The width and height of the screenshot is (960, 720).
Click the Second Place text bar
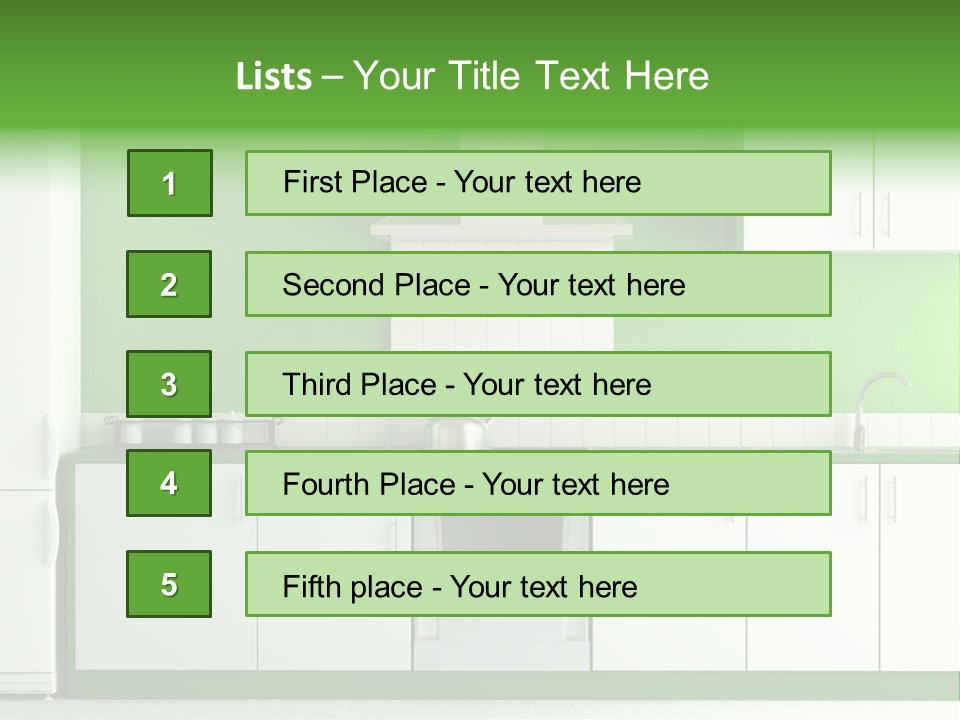point(538,284)
